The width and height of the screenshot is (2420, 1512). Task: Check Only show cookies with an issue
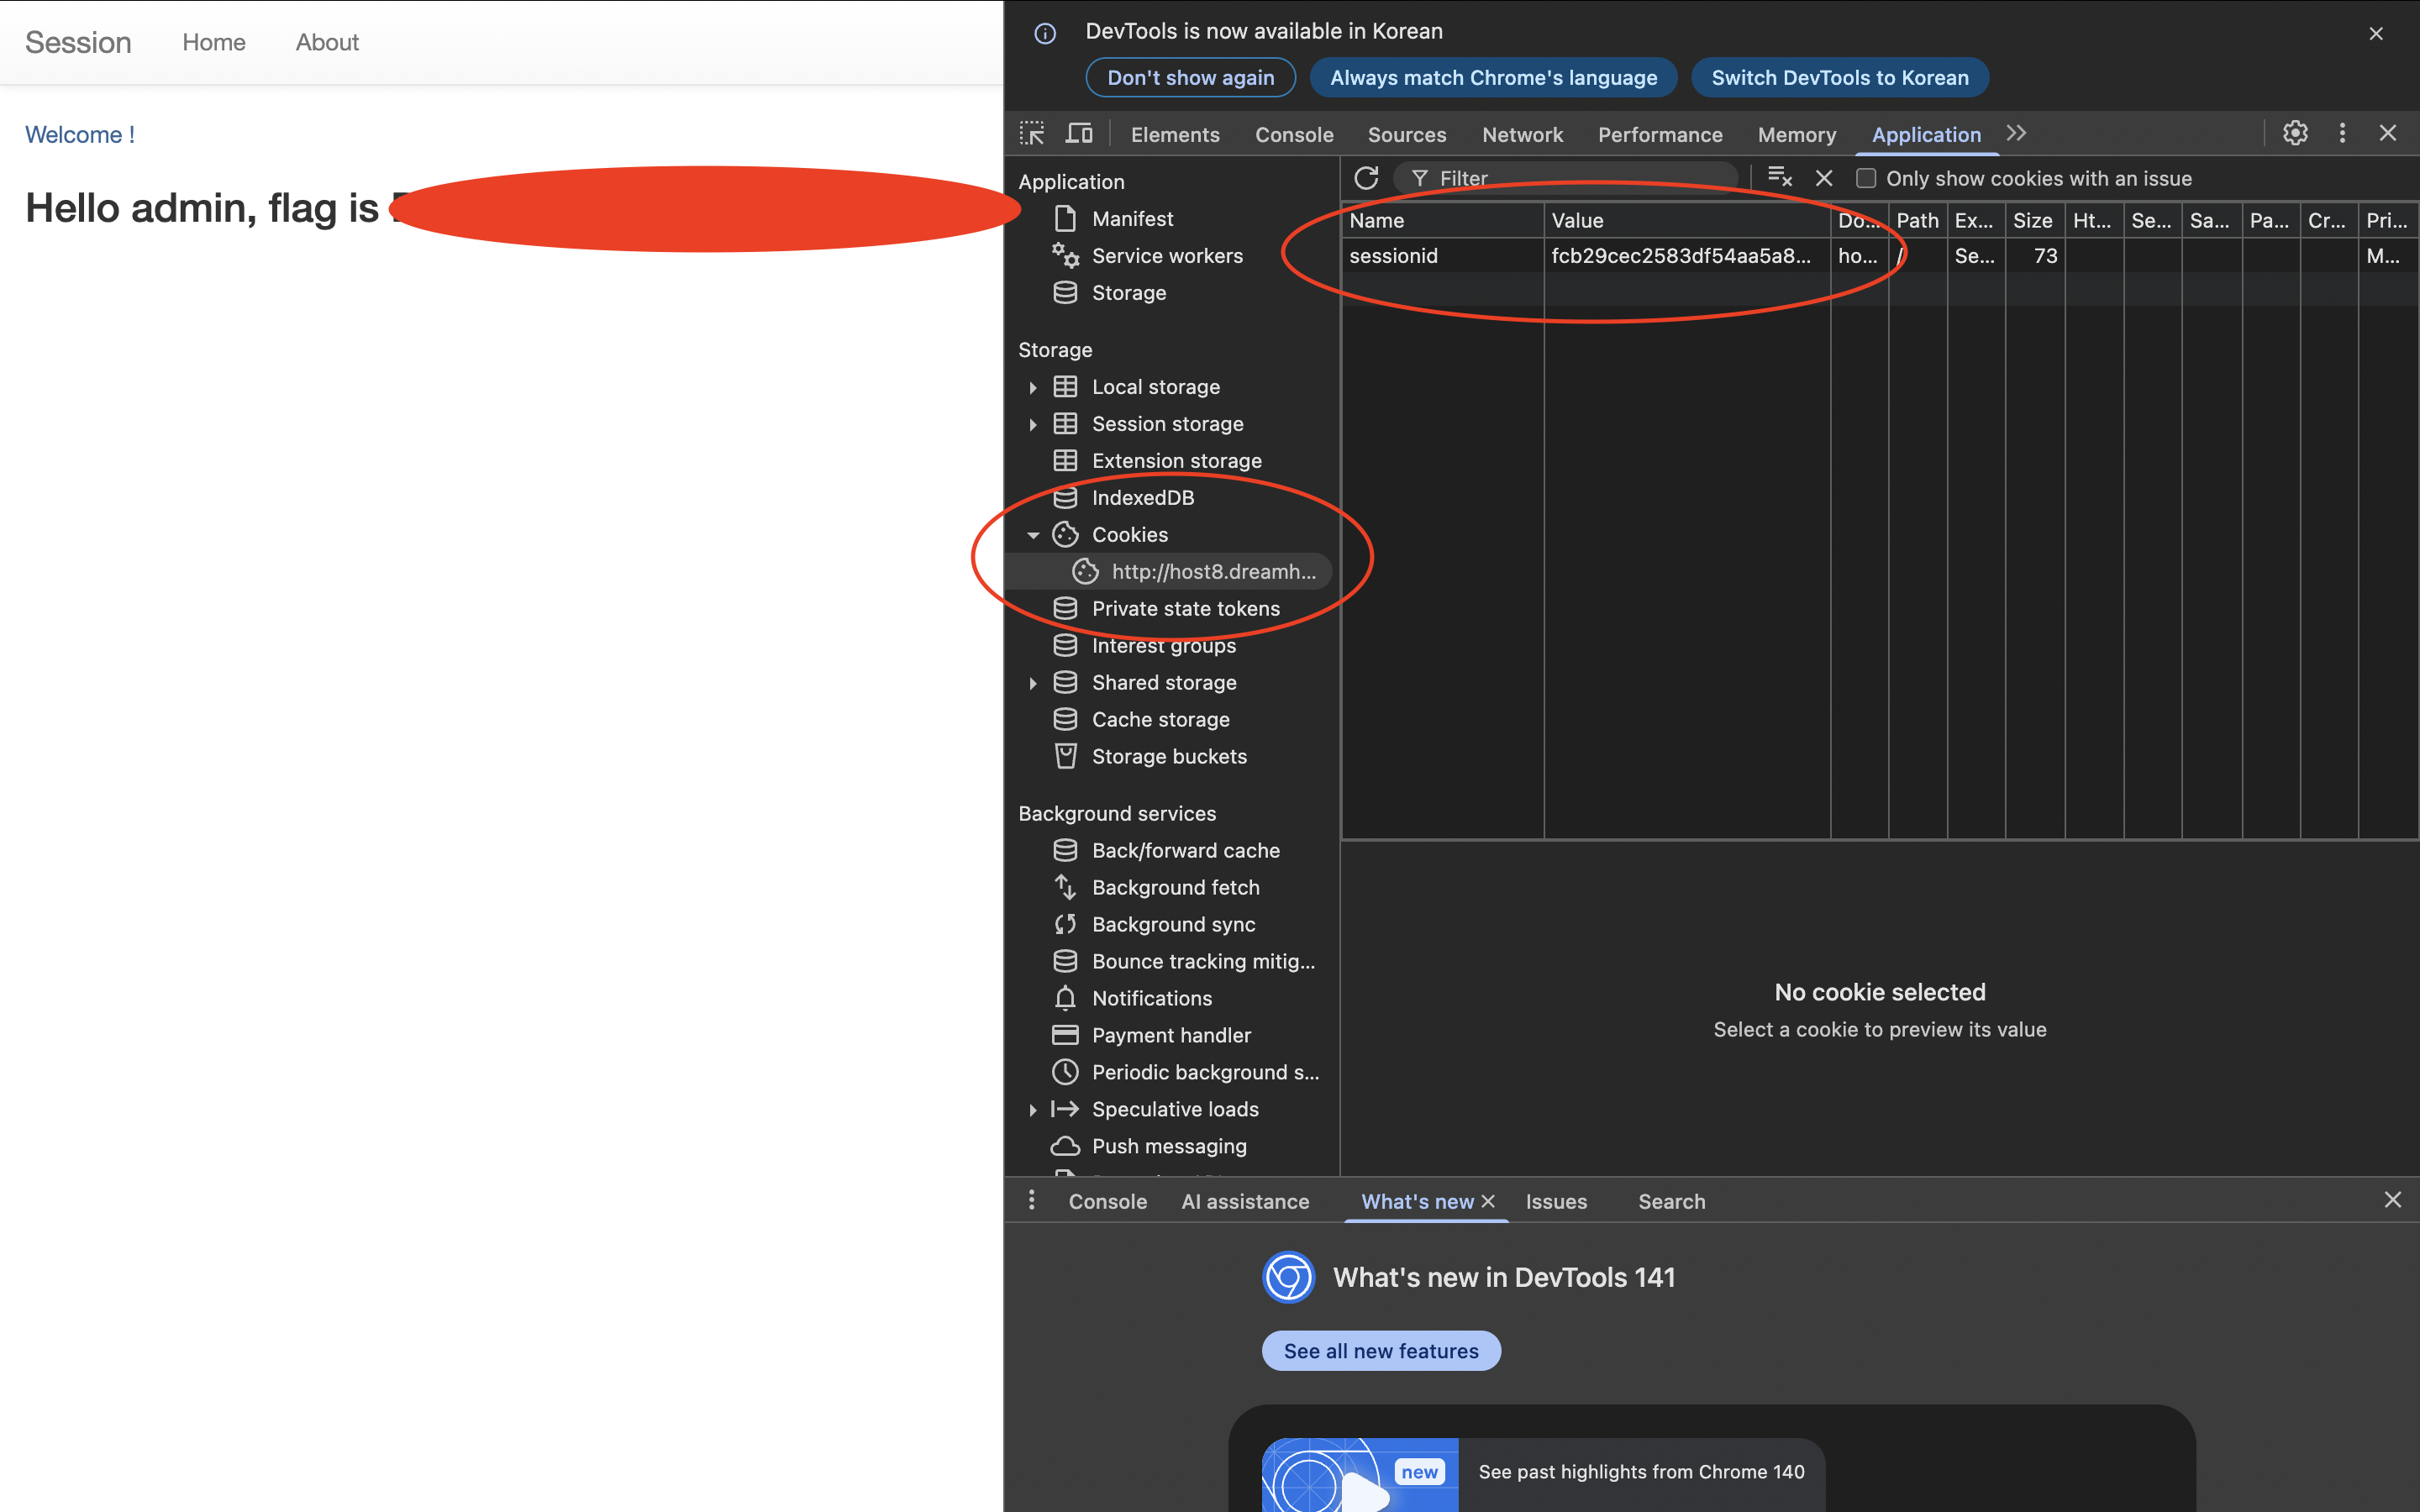tap(1866, 178)
